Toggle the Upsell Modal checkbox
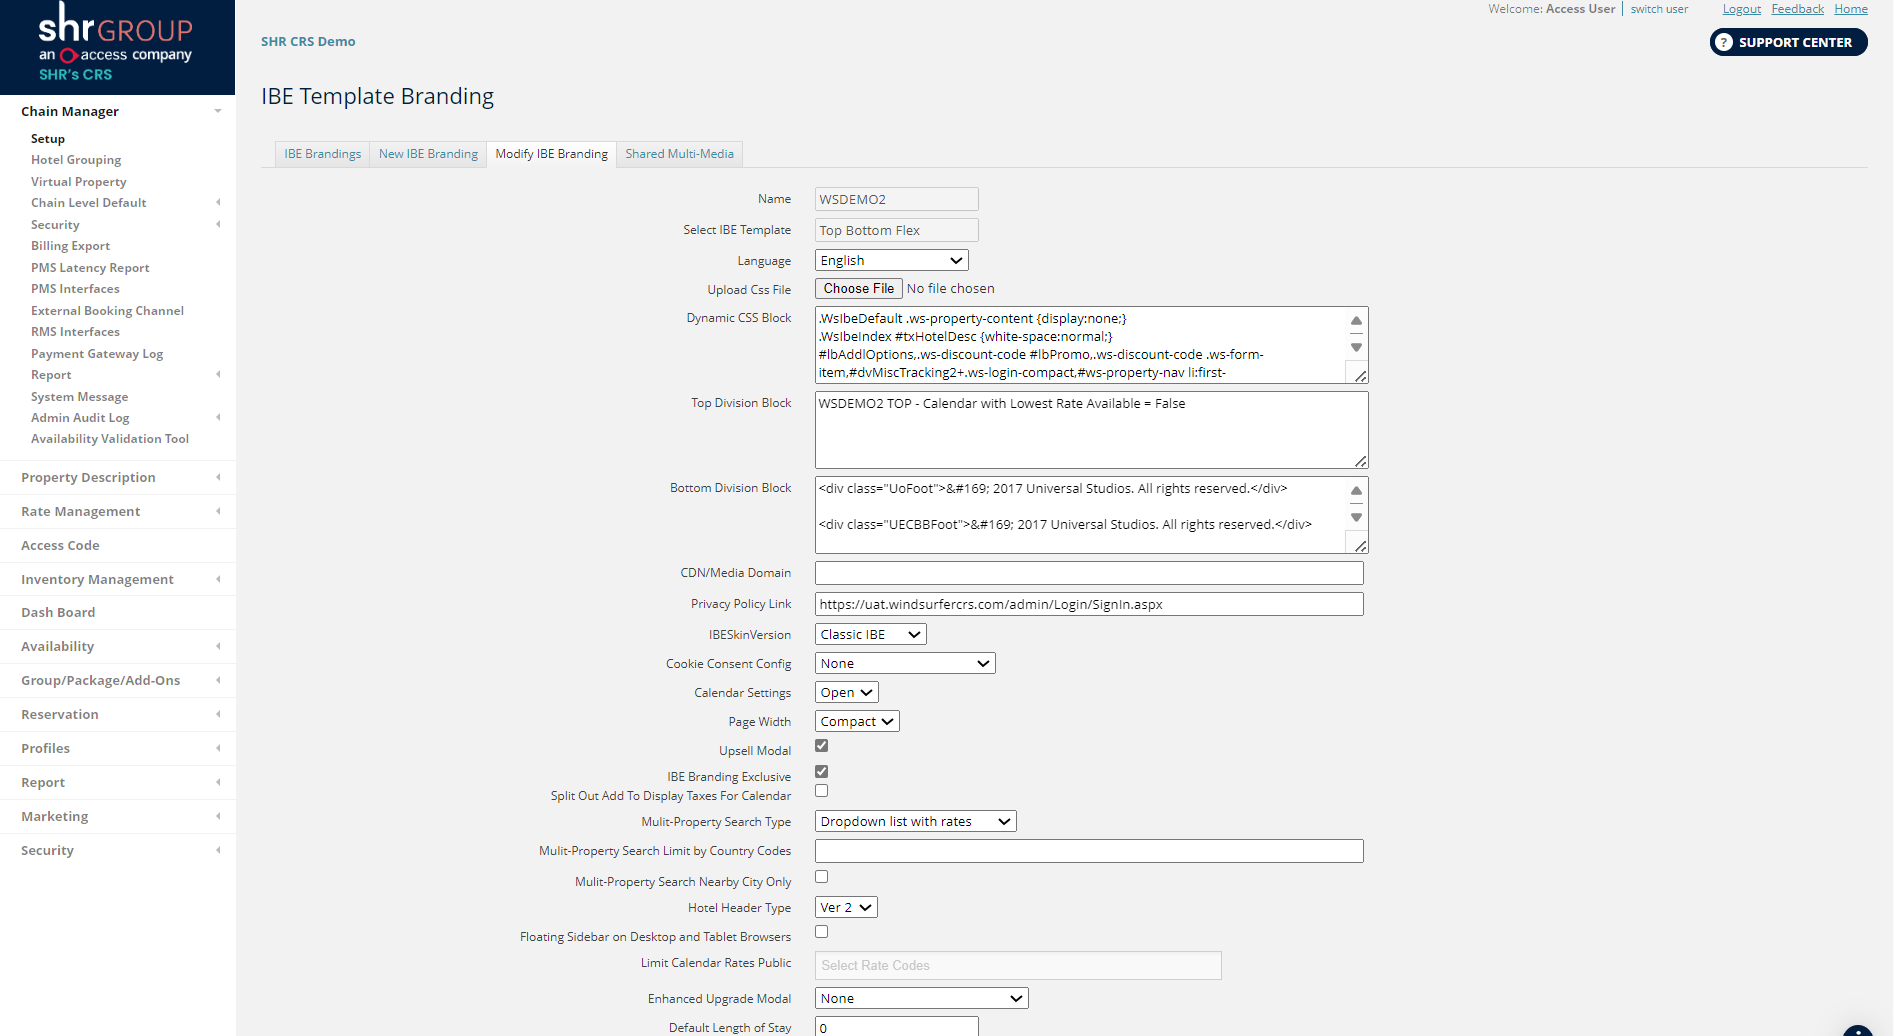Image resolution: width=1894 pixels, height=1036 pixels. (x=821, y=746)
